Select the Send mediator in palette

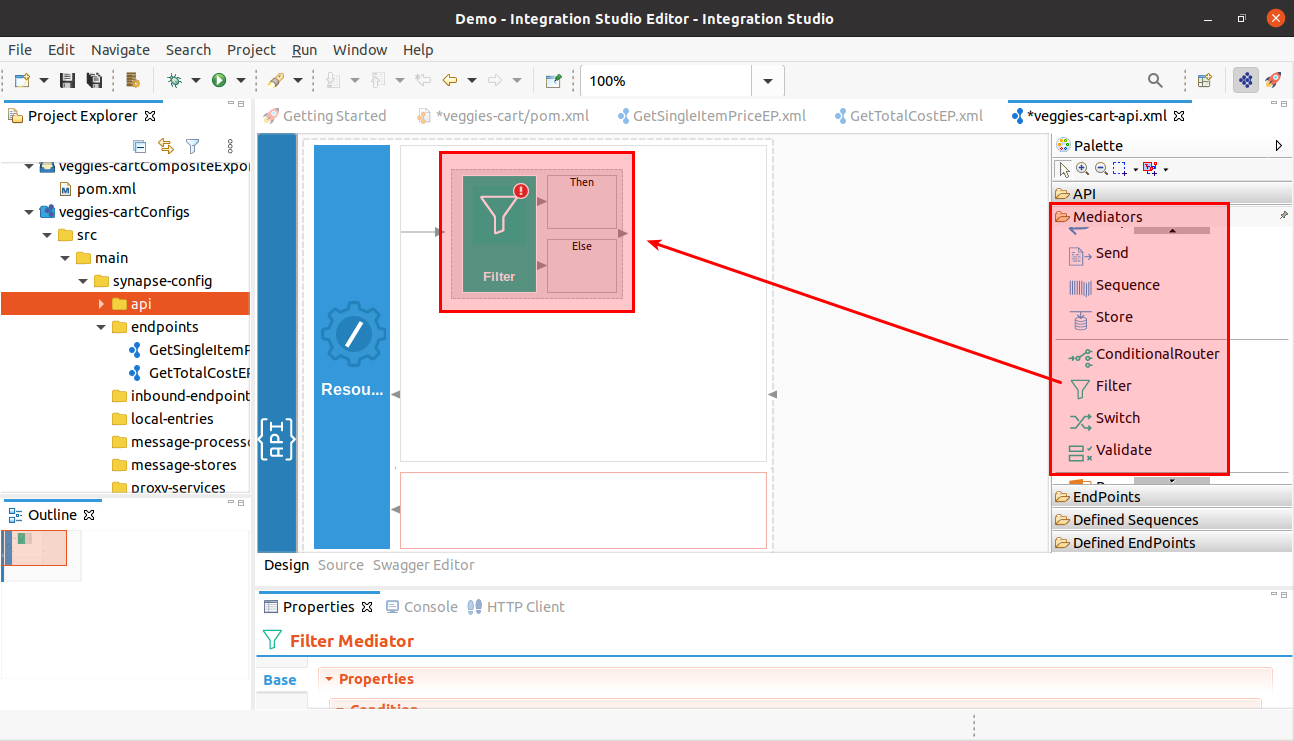[x=1099, y=254]
